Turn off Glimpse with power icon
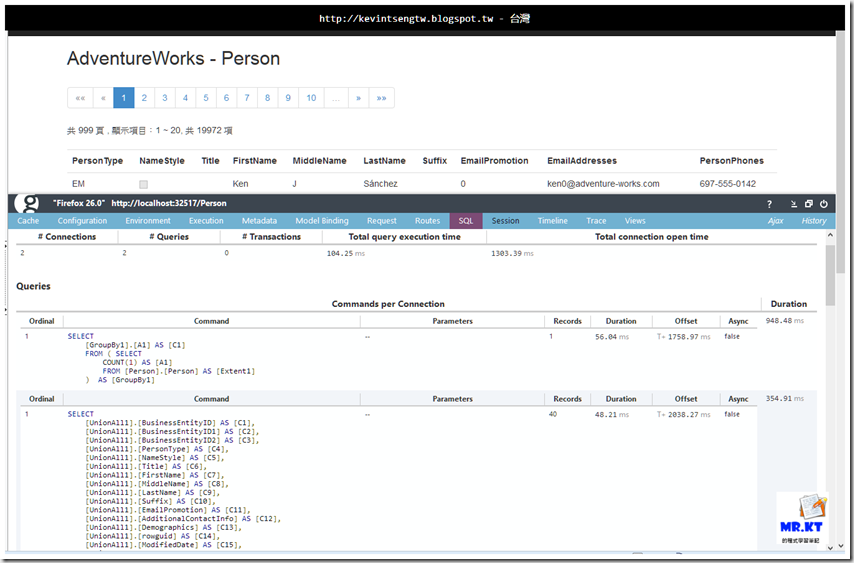This screenshot has width=854, height=563. [824, 204]
